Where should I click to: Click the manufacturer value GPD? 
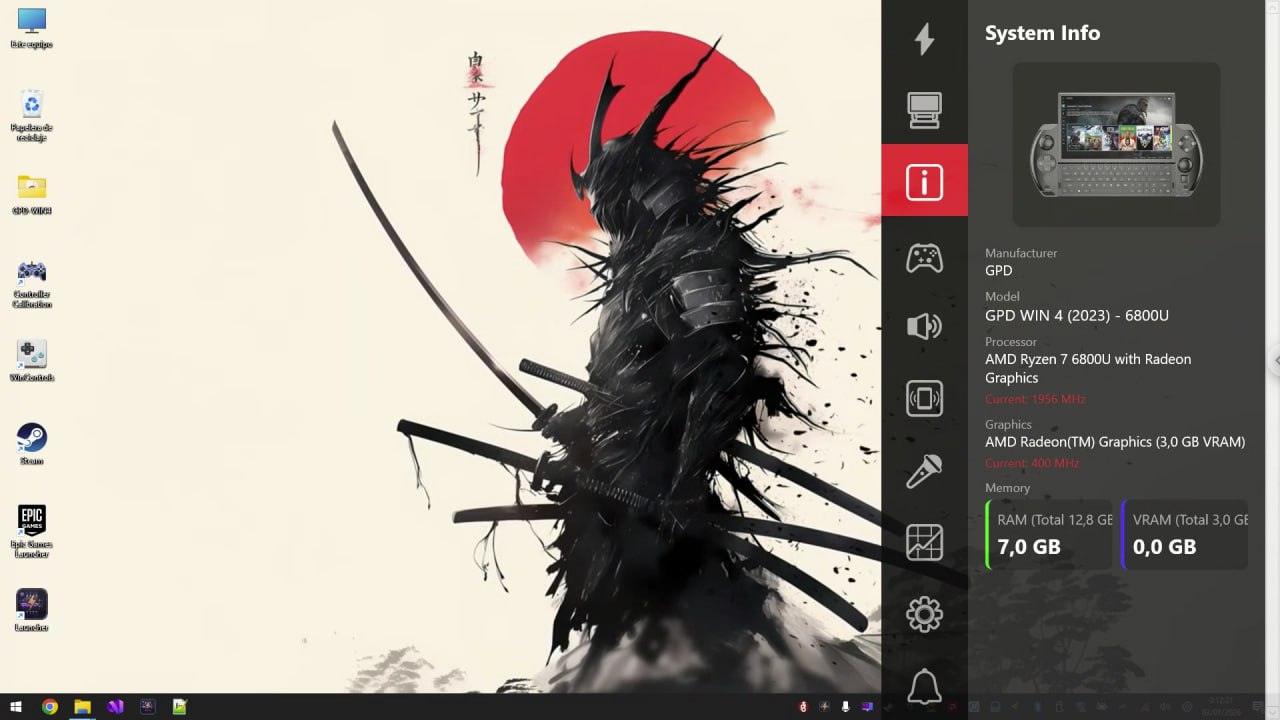coord(999,270)
